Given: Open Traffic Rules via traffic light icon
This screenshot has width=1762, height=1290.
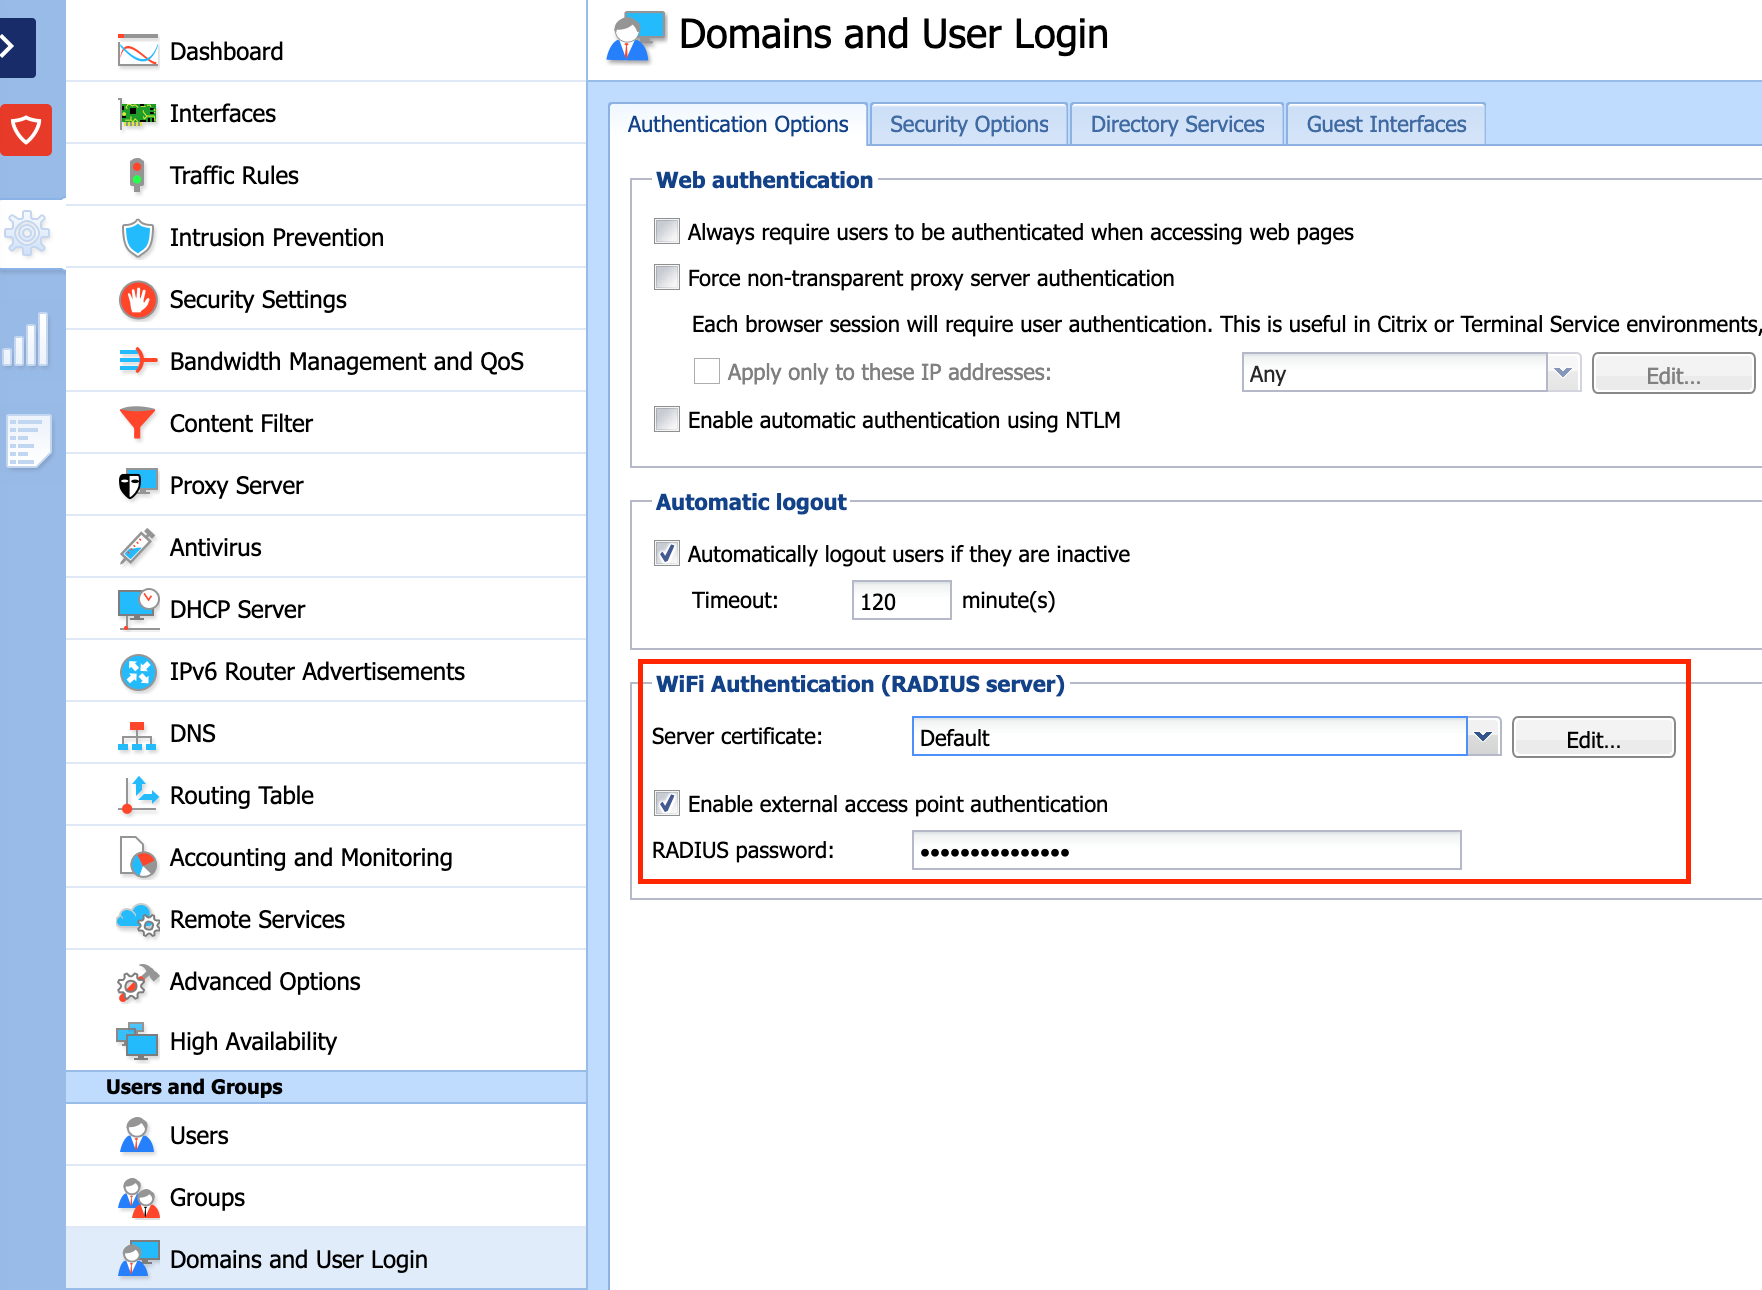Looking at the screenshot, I should point(137,175).
